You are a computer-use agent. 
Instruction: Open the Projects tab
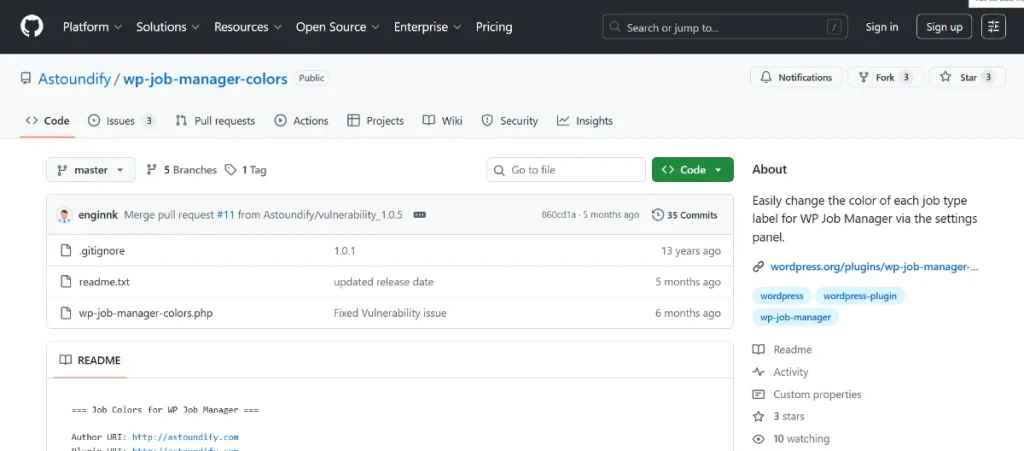376,121
